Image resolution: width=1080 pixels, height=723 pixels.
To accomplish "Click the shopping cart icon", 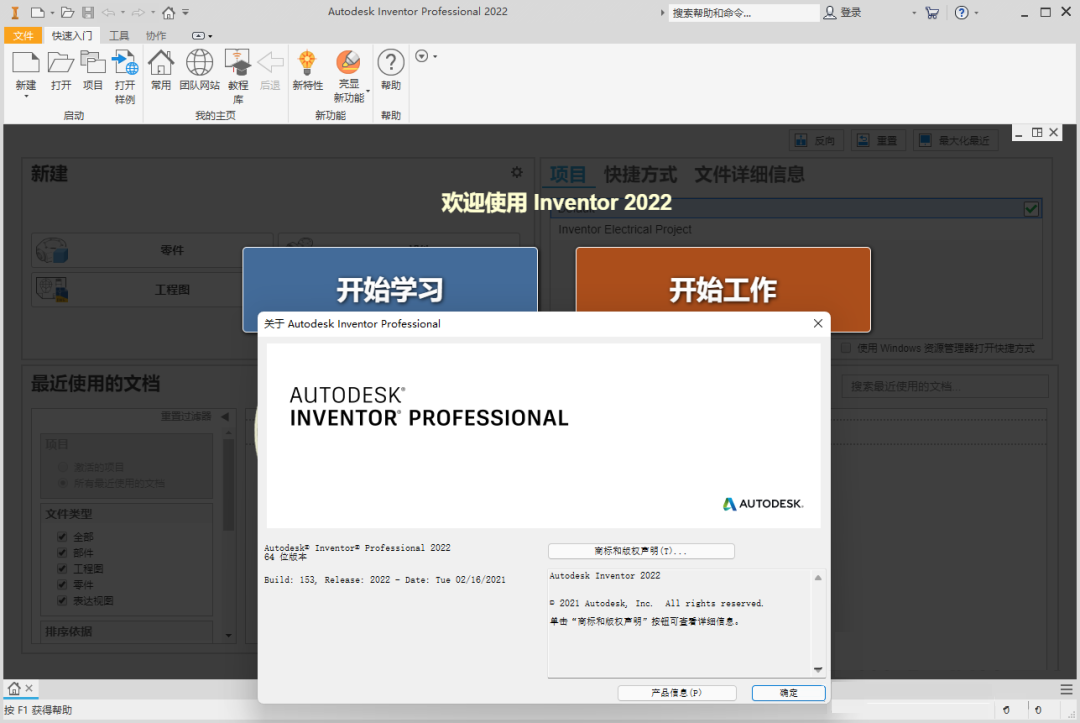I will 932,12.
